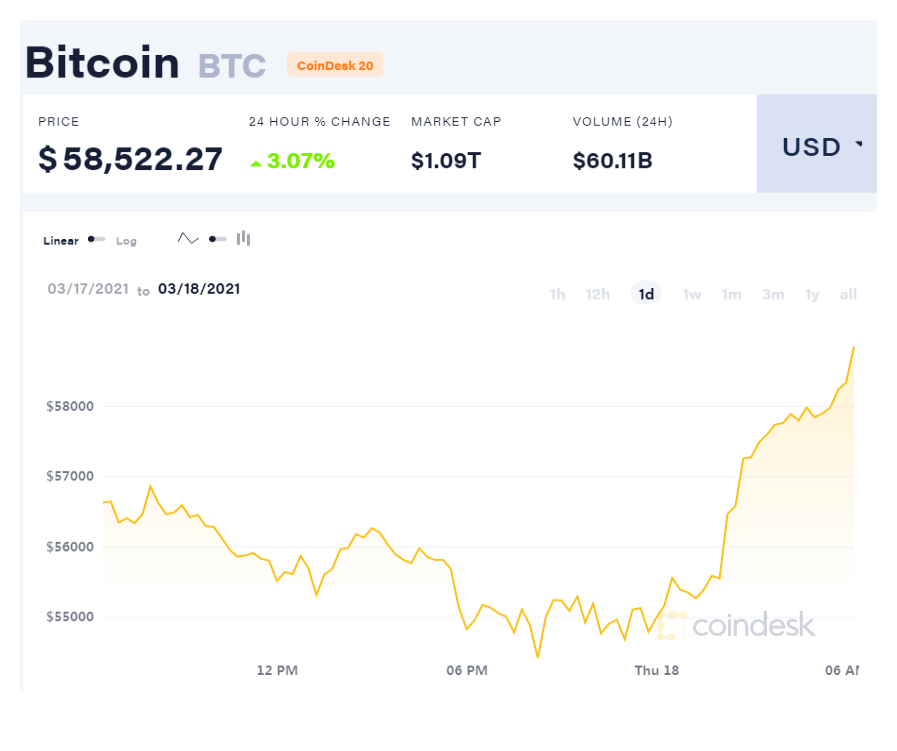Show the 3m time range

click(773, 294)
